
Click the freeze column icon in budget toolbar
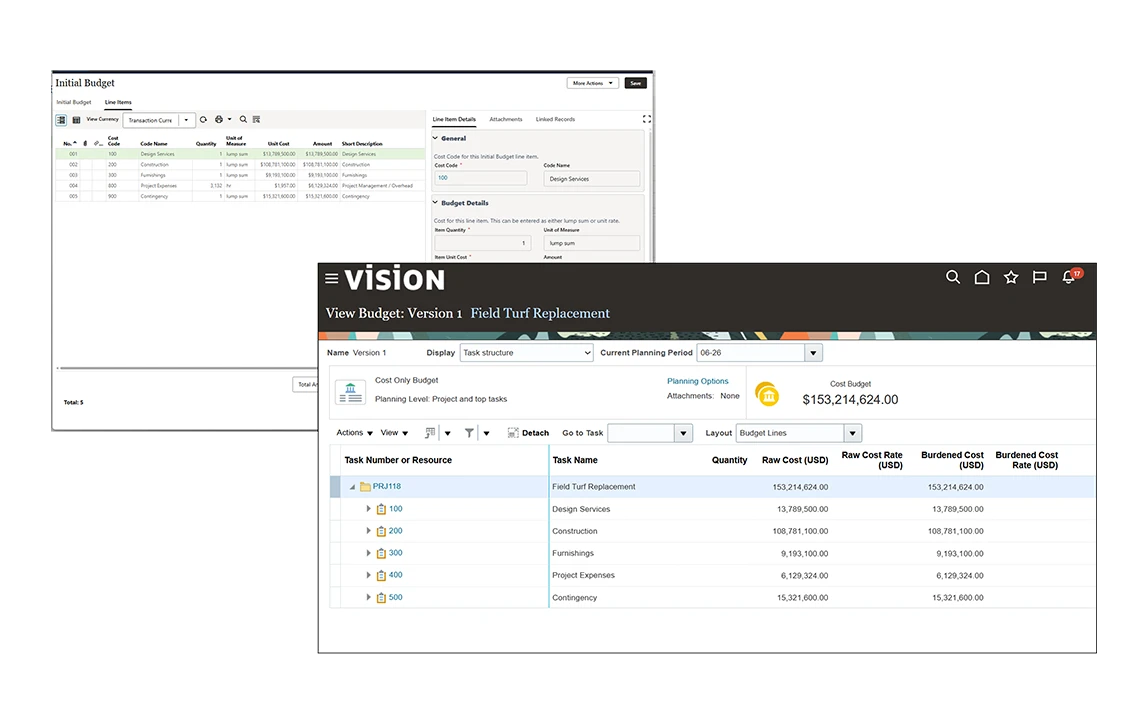click(x=430, y=433)
